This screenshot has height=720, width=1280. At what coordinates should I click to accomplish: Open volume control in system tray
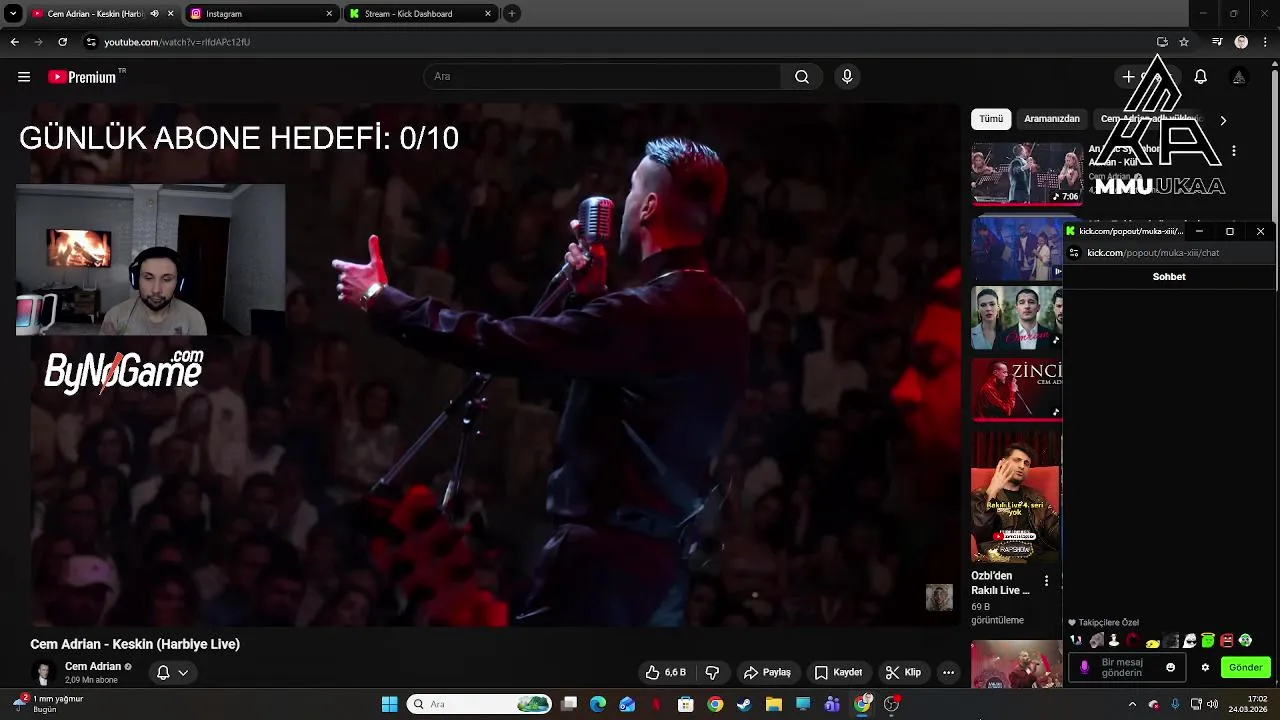click(1212, 704)
